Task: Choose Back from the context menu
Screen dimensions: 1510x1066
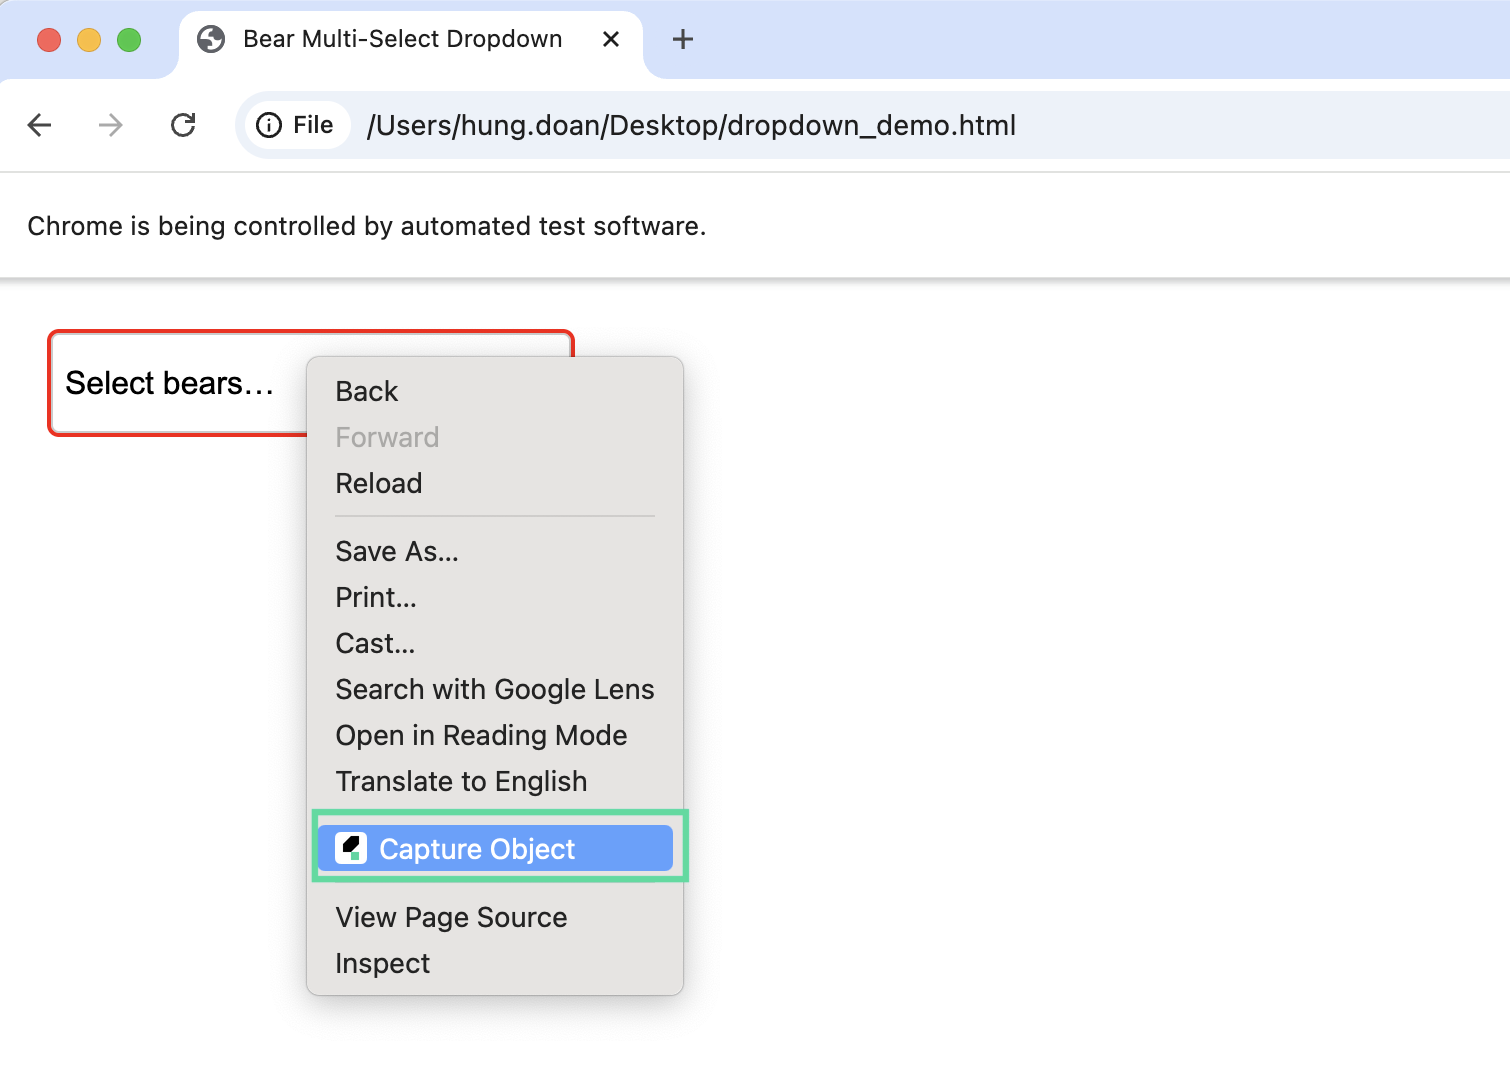Action: click(367, 391)
